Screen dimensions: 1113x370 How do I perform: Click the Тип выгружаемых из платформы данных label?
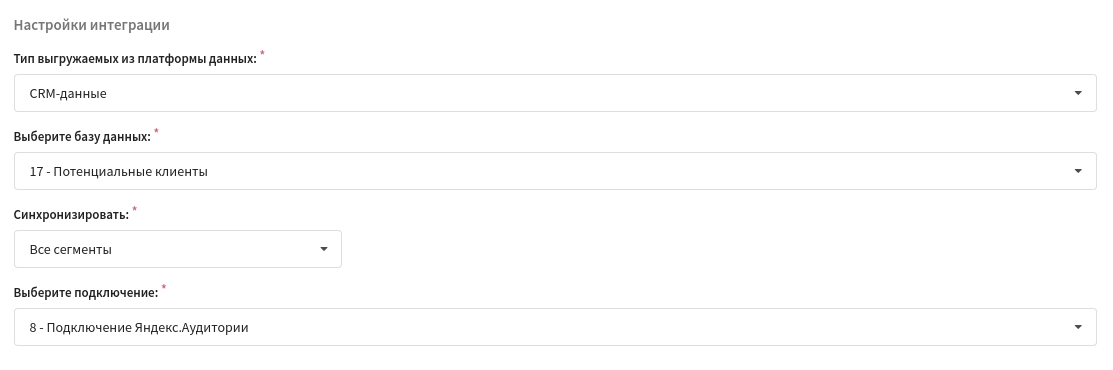135,59
